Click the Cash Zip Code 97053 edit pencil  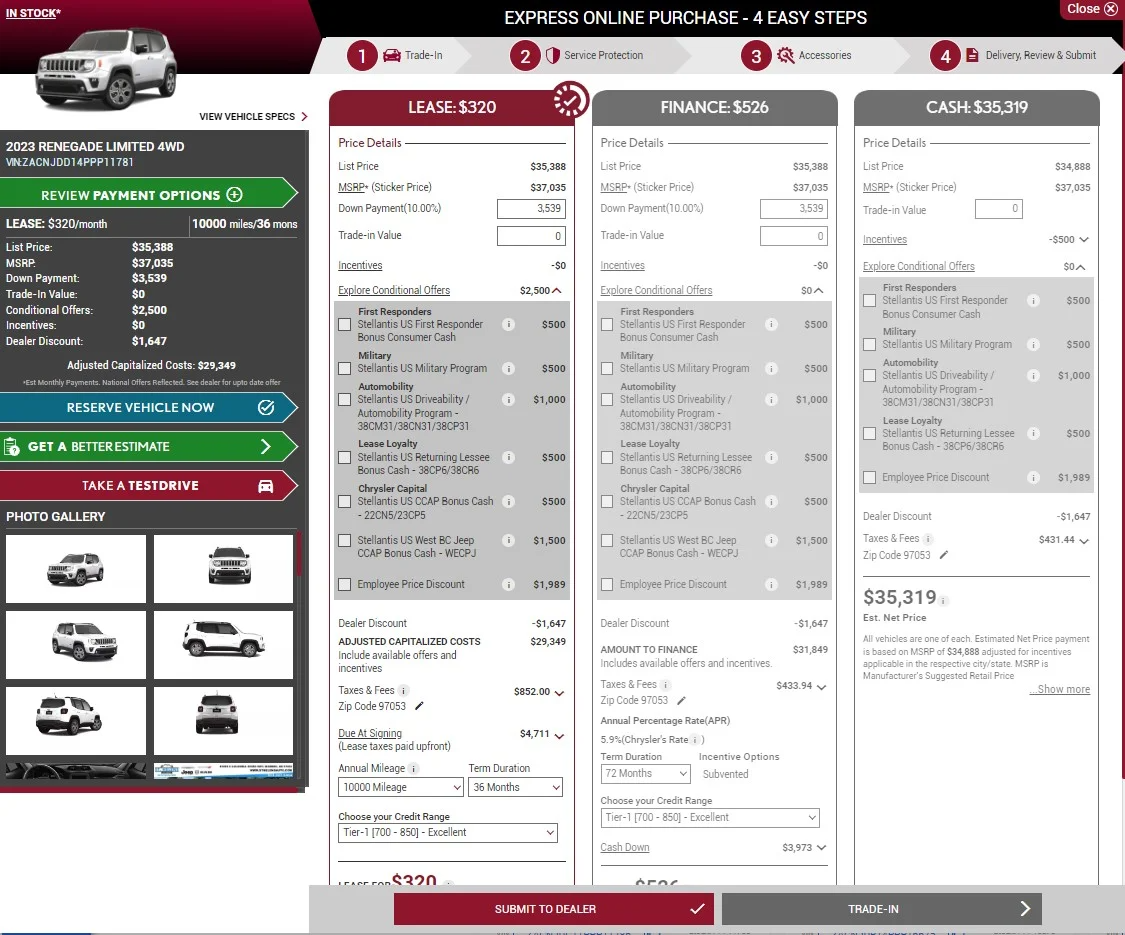(944, 555)
